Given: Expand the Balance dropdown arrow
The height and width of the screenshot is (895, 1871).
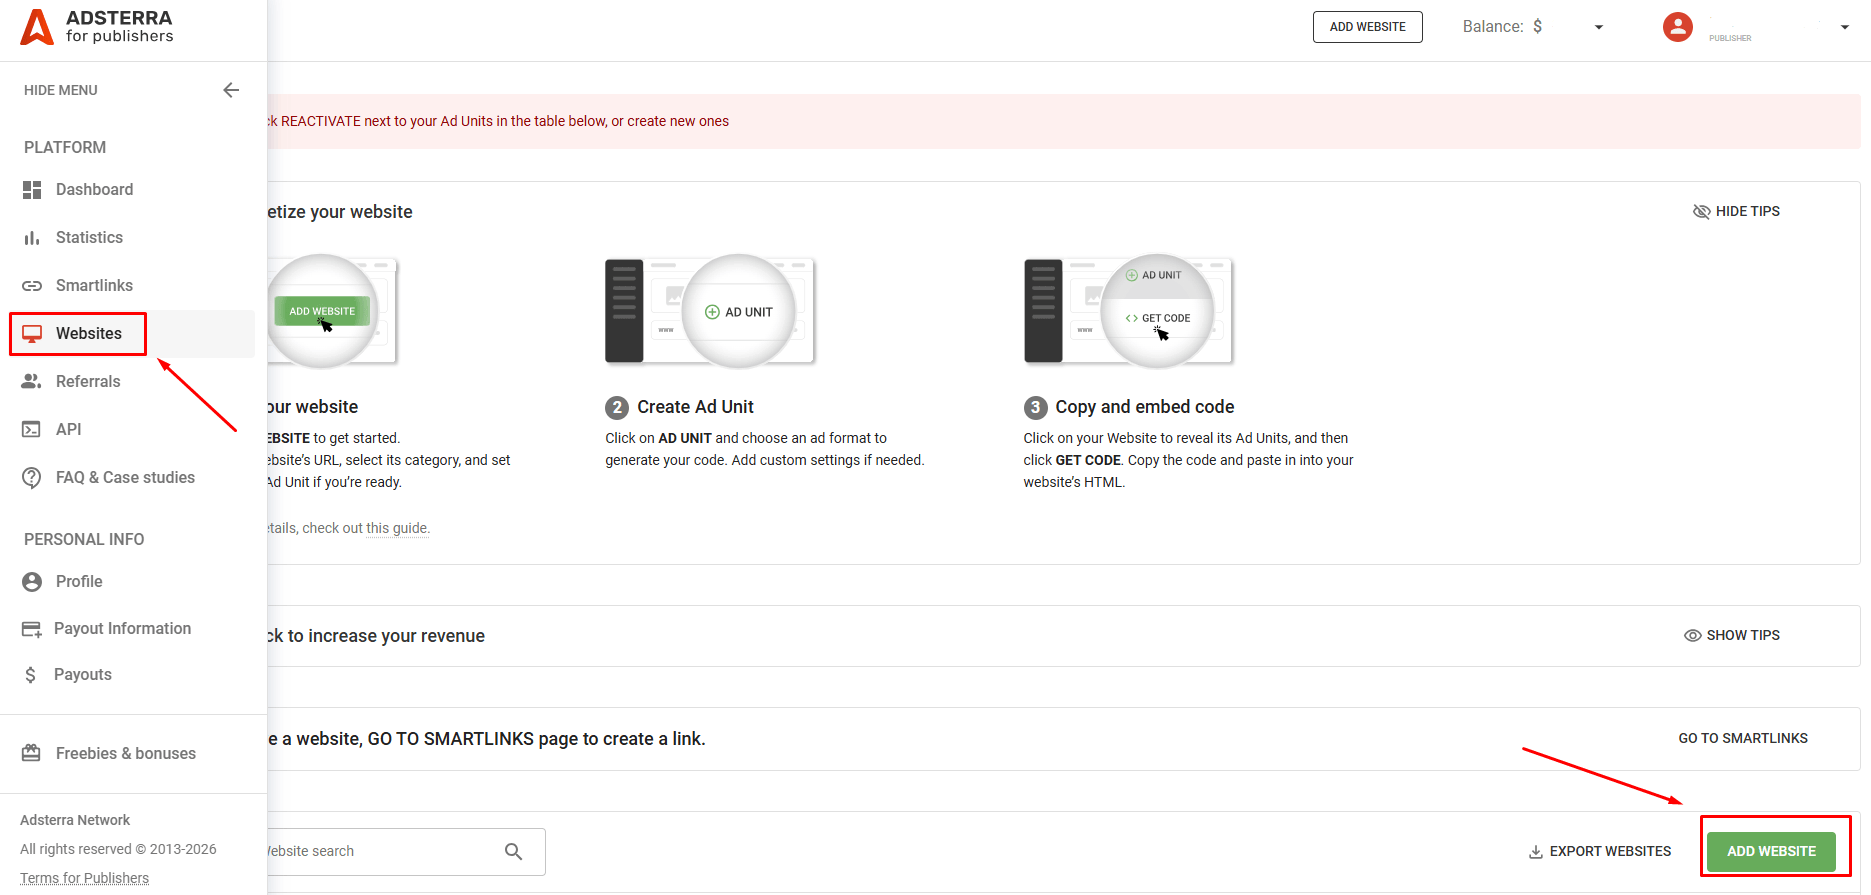Looking at the screenshot, I should (x=1599, y=28).
